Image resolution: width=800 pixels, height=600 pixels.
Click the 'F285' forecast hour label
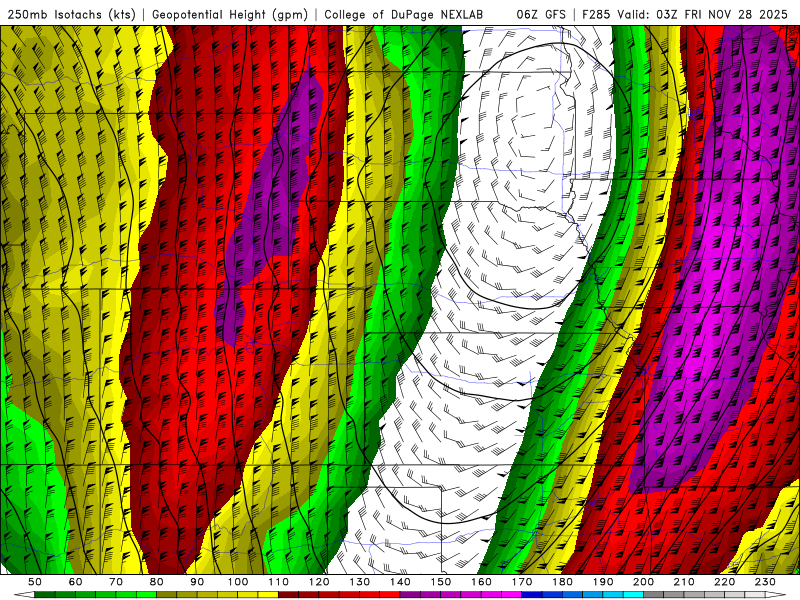(596, 14)
